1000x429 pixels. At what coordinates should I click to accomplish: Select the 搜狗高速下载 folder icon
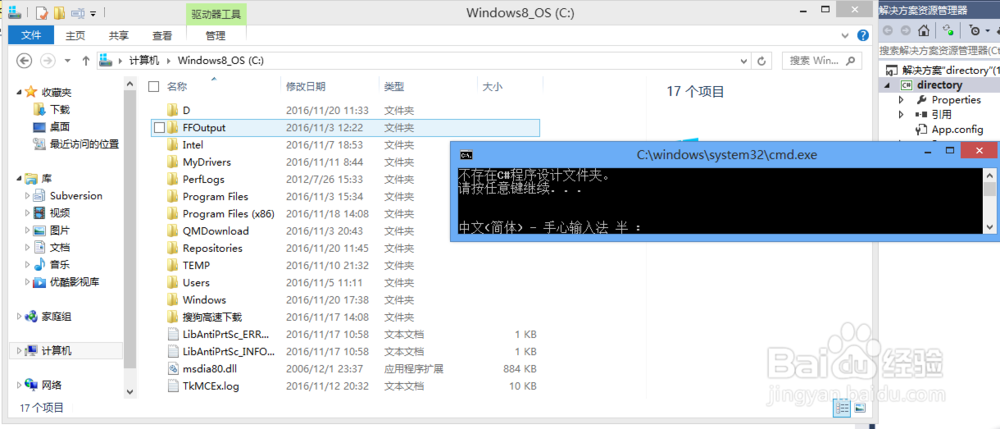pyautogui.click(x=172, y=317)
